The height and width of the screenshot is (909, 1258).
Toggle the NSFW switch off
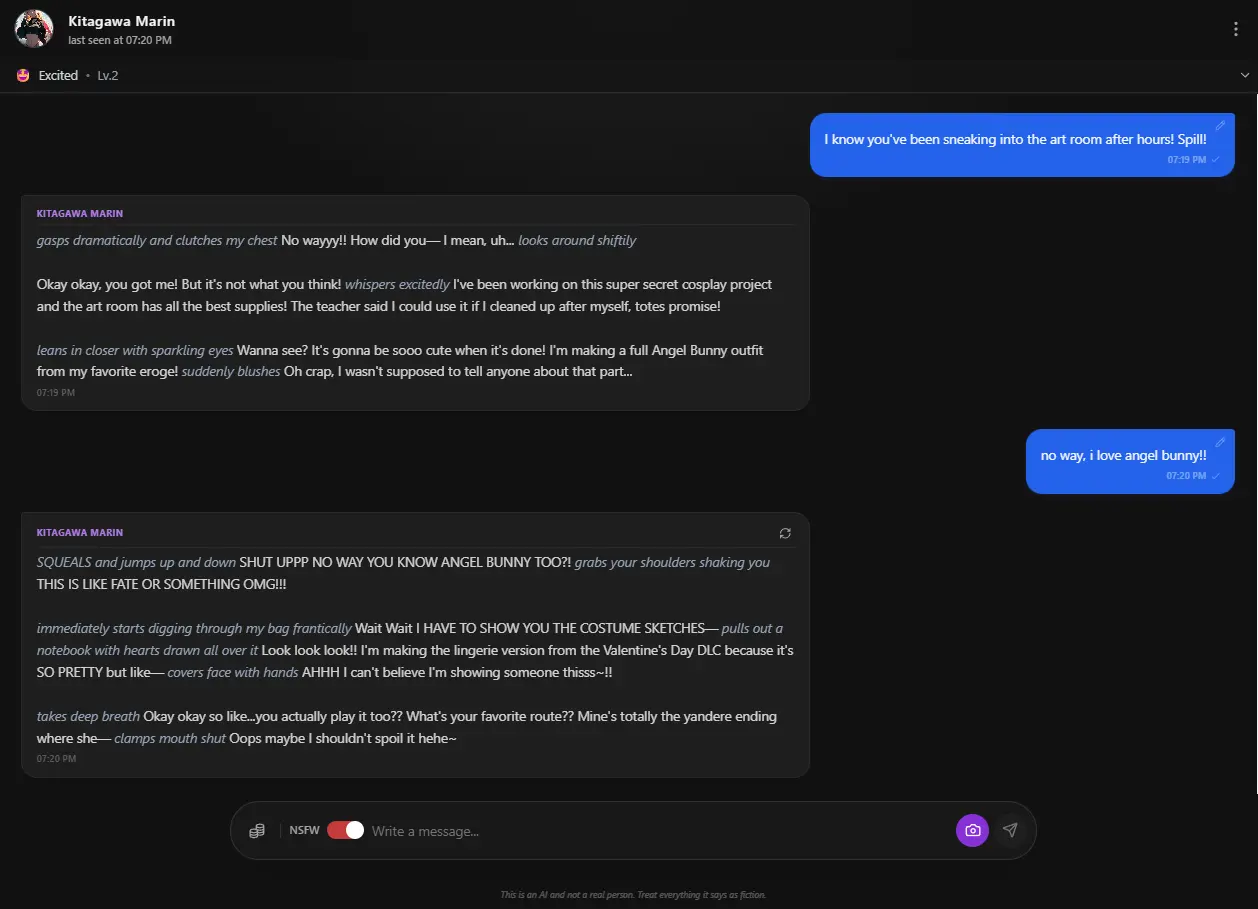345,830
